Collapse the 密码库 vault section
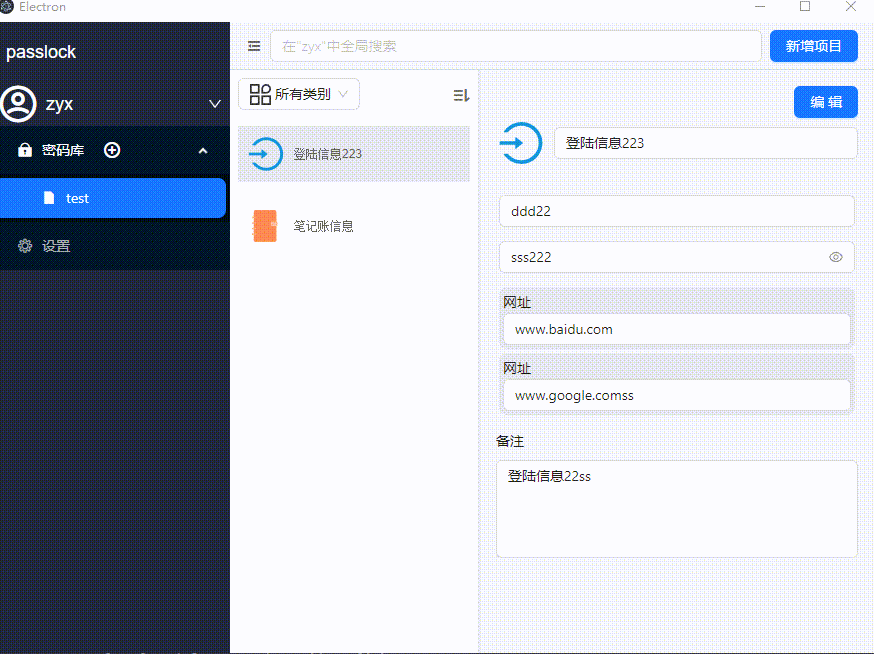Viewport: 874px width, 654px height. point(203,151)
